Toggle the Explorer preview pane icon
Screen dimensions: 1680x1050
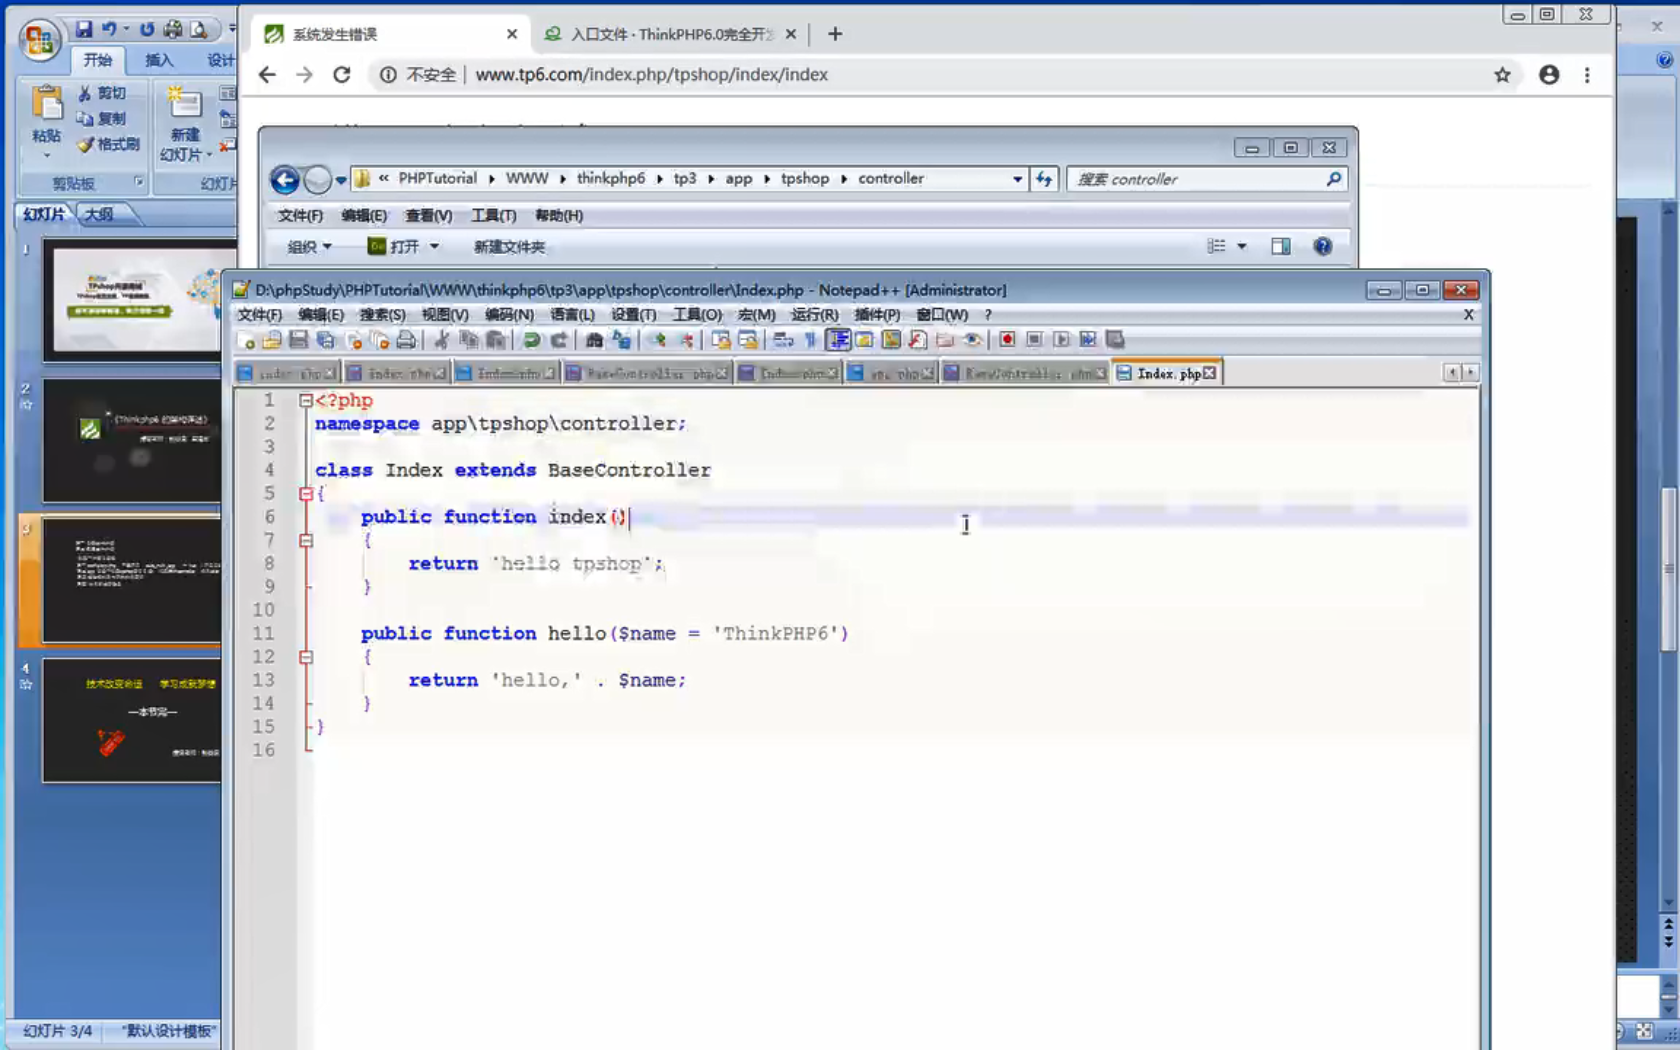pyautogui.click(x=1280, y=247)
